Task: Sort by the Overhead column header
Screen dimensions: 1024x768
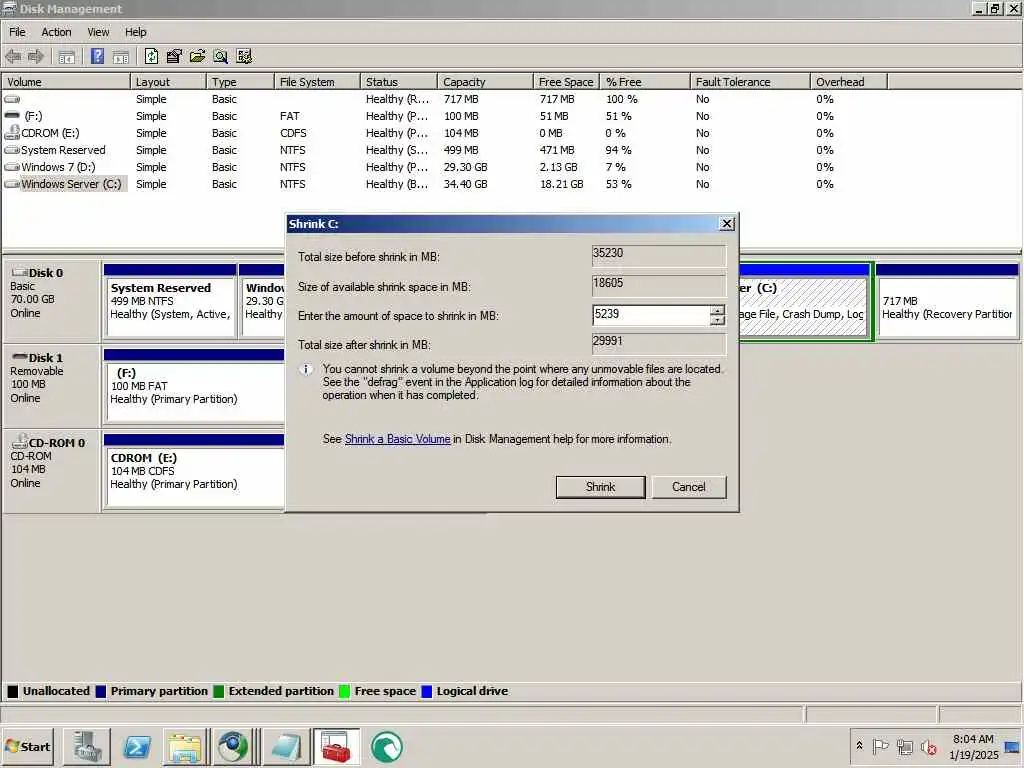Action: pyautogui.click(x=848, y=82)
